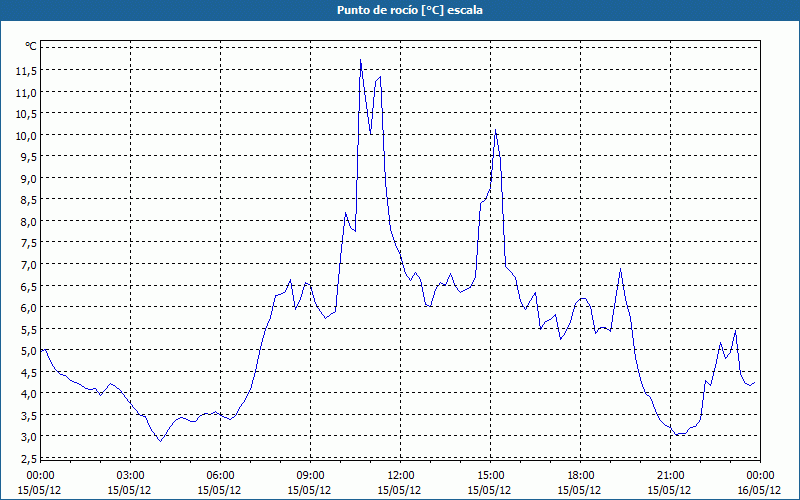Click the 5,5 y-axis value
This screenshot has height=500, width=800.
pos(29,329)
